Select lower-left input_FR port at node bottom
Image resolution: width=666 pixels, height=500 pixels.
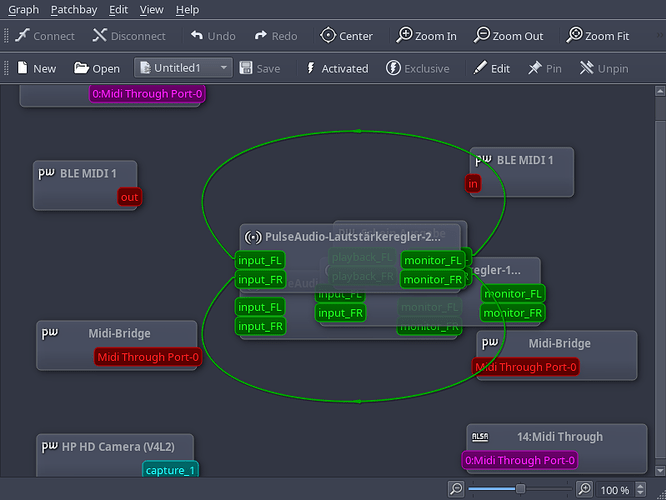260,326
